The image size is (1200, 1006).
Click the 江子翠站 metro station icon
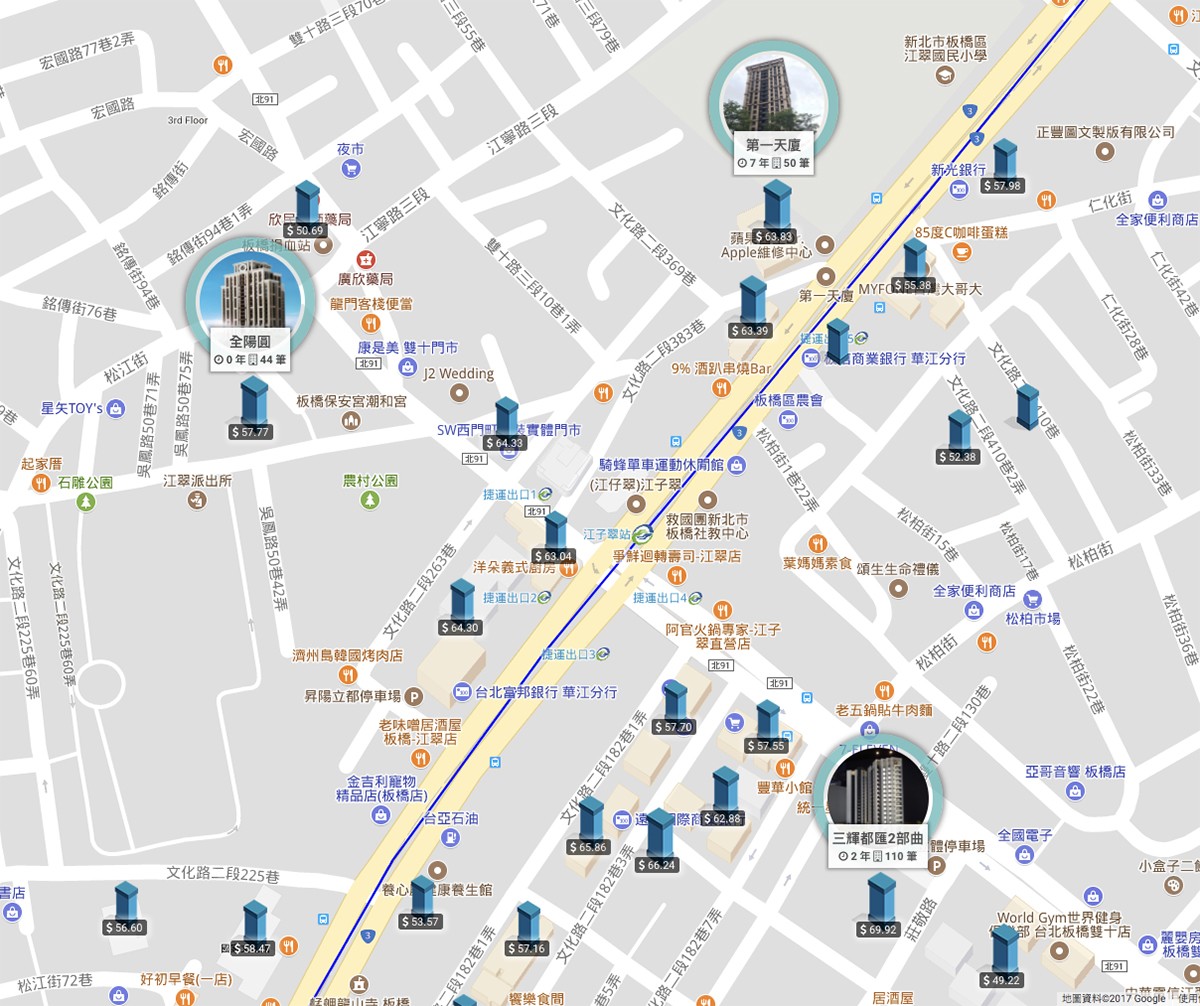coord(641,535)
